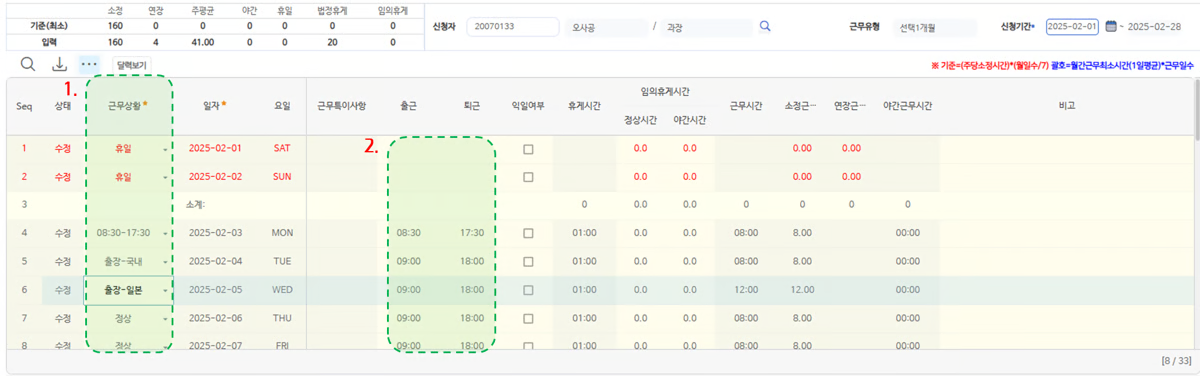The image size is (1200, 376).
Task: Open the calendar picker for 신청기간
Action: tap(1110, 27)
